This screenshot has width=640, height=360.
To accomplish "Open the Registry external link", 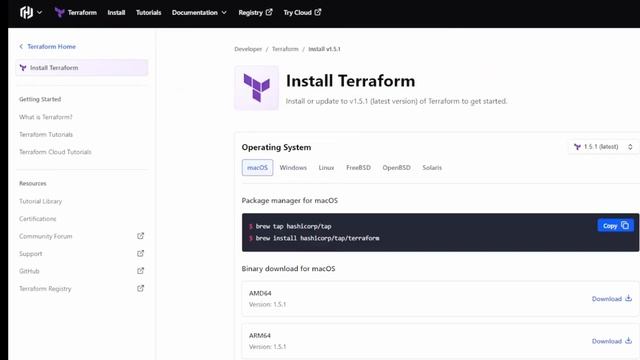I will 255,13.
